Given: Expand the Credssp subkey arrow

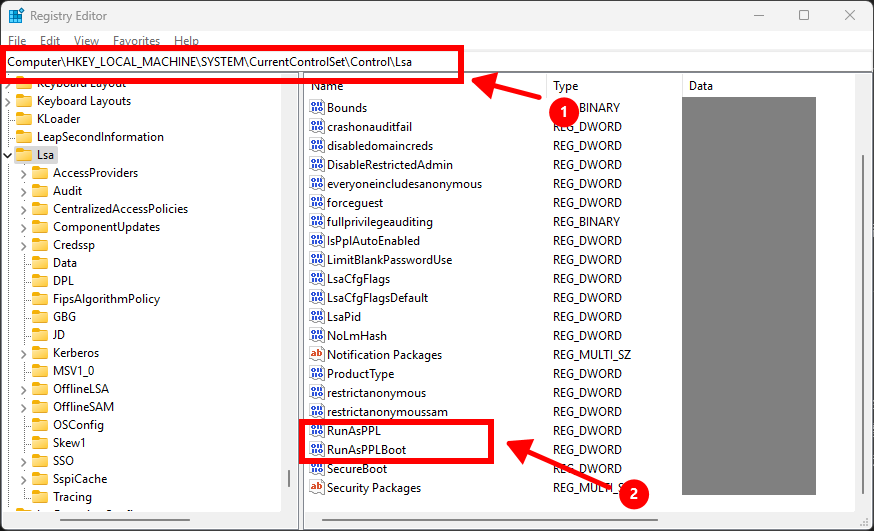Looking at the screenshot, I should pos(24,245).
